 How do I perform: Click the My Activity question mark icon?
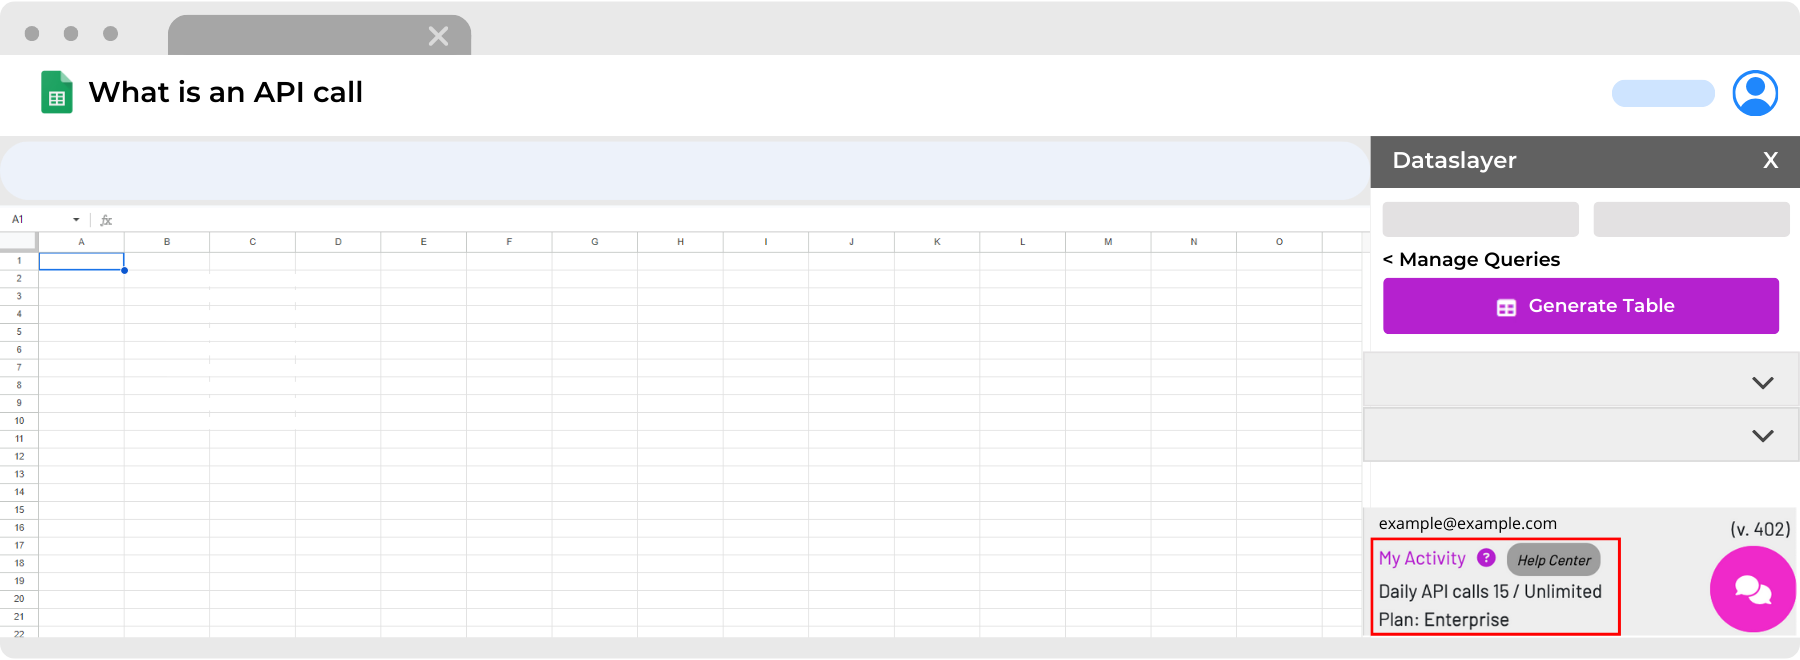pyautogui.click(x=1486, y=558)
